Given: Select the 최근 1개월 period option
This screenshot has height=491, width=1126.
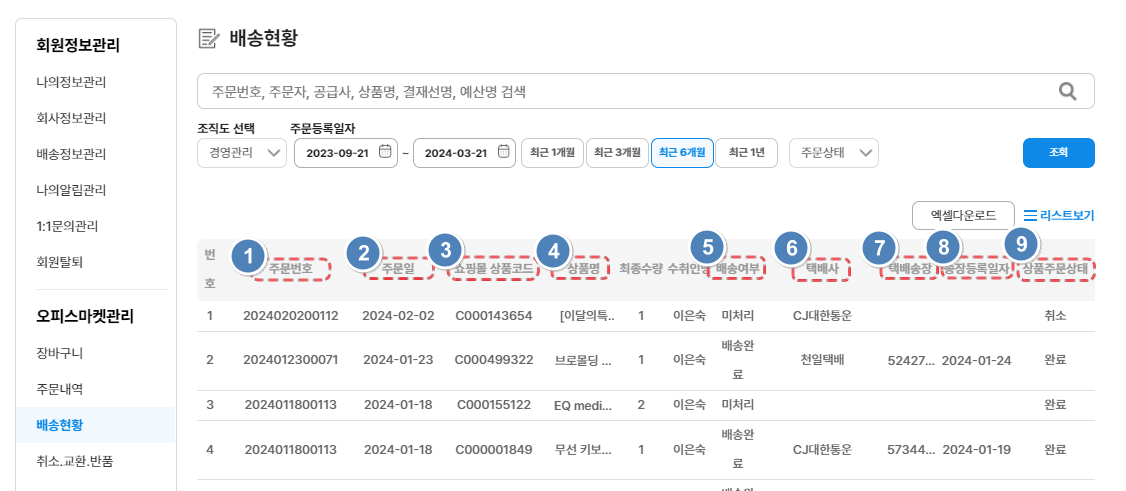Looking at the screenshot, I should (551, 153).
